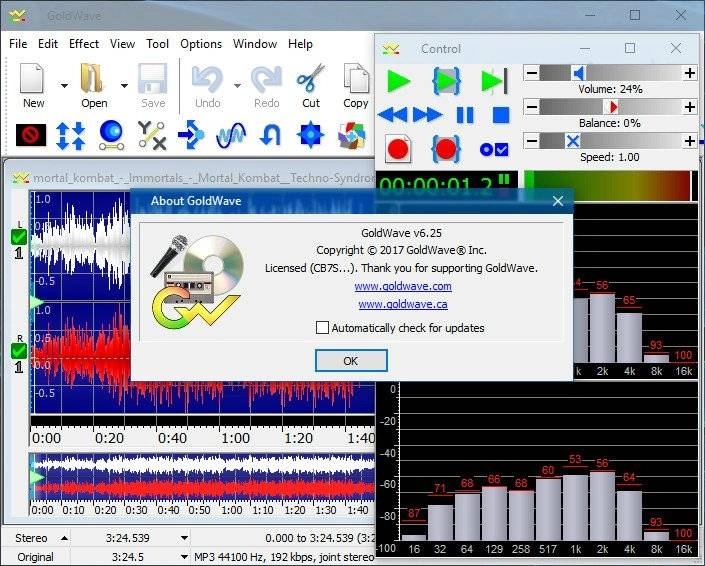Click the Cut scissors icon

point(310,79)
